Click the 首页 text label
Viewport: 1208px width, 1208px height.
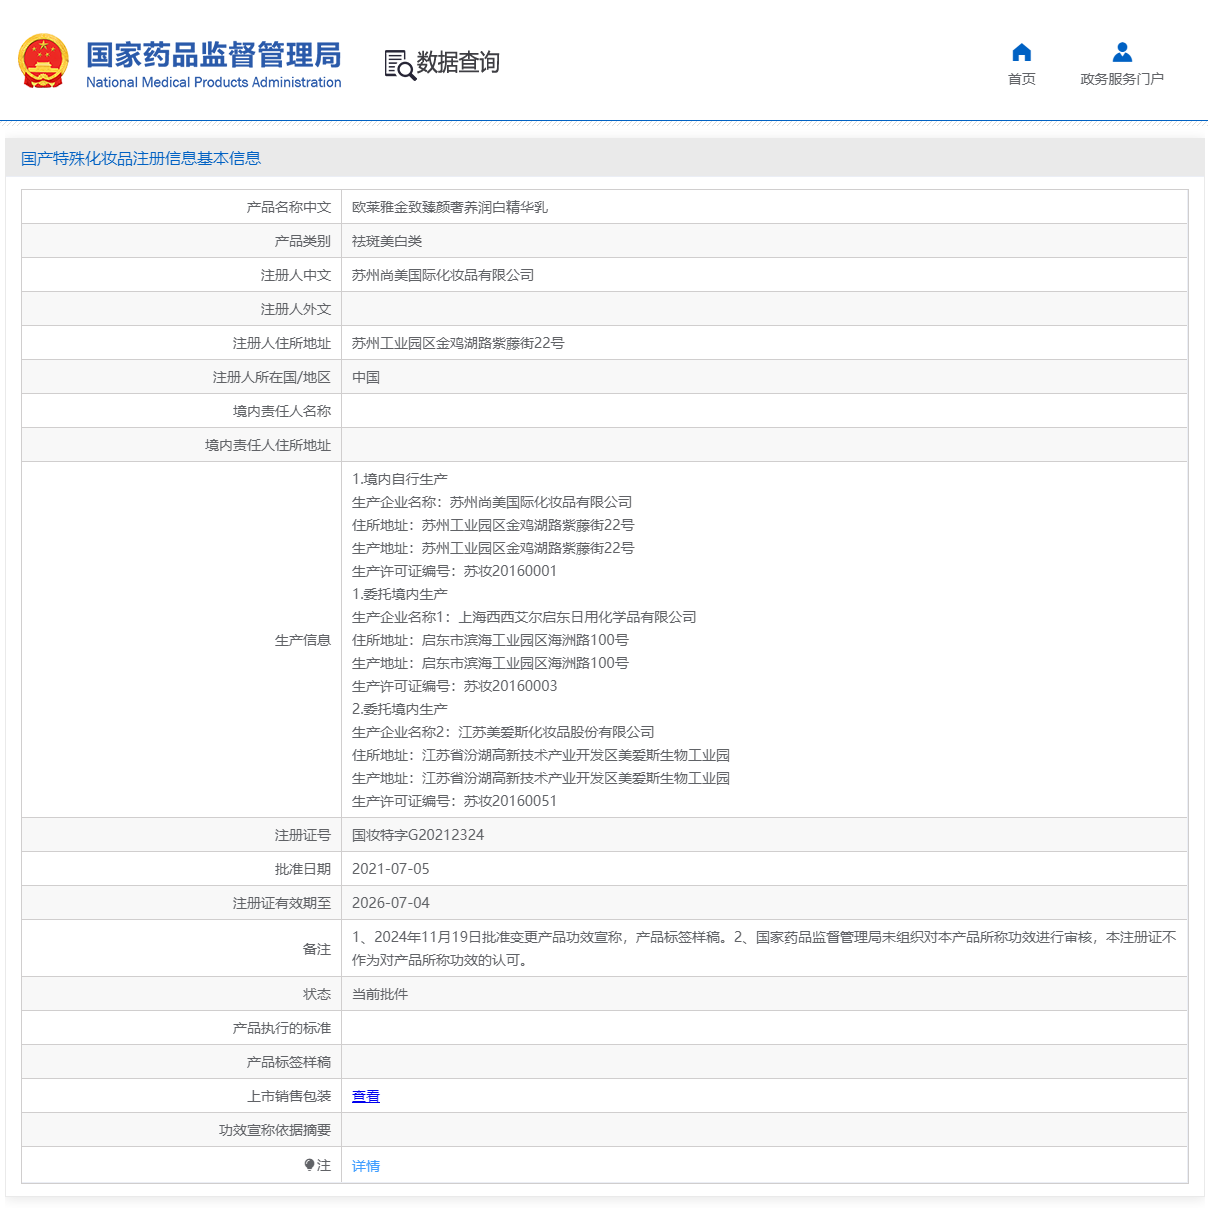pyautogui.click(x=1021, y=79)
